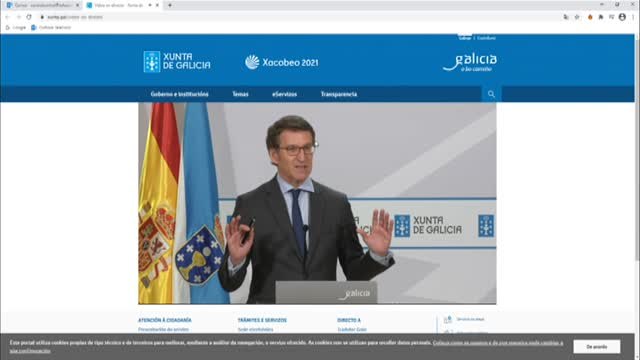Viewport: 640px width, 360px height.
Task: Reload the page with the refresh icon
Action: 29,17
